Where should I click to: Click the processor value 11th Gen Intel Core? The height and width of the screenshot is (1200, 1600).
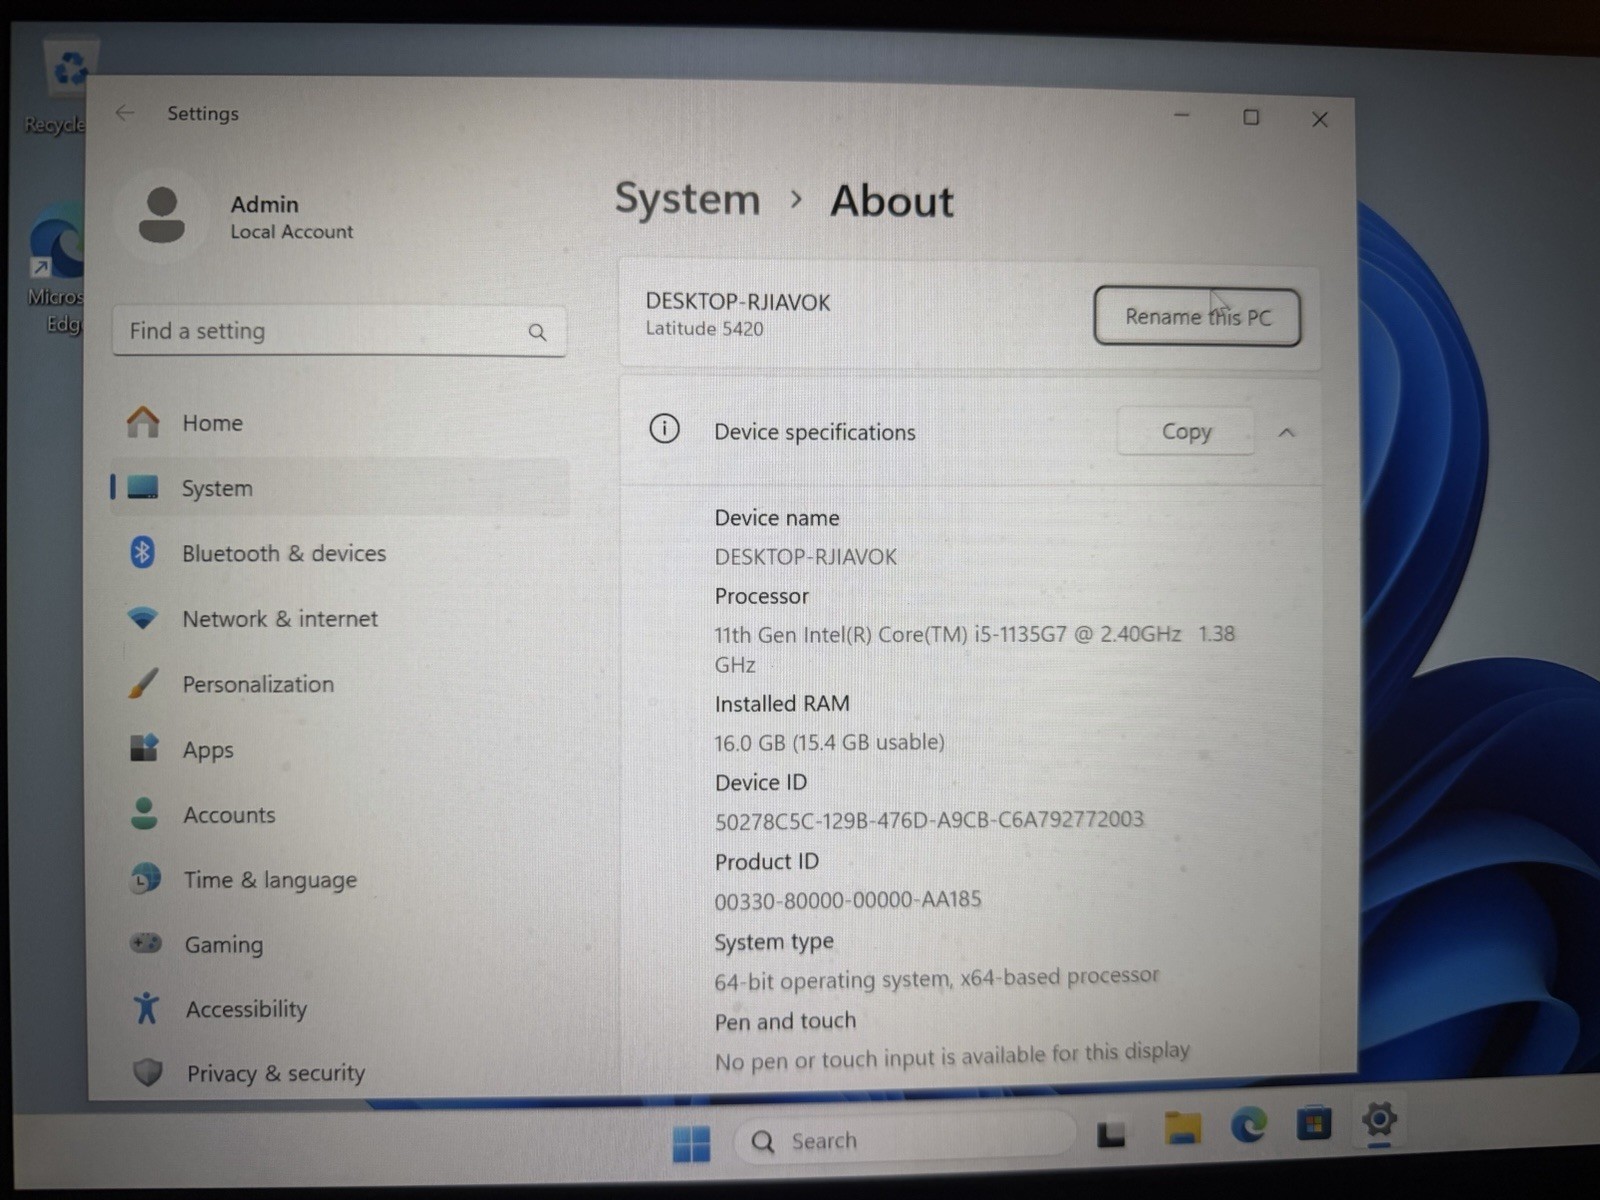[x=974, y=649]
